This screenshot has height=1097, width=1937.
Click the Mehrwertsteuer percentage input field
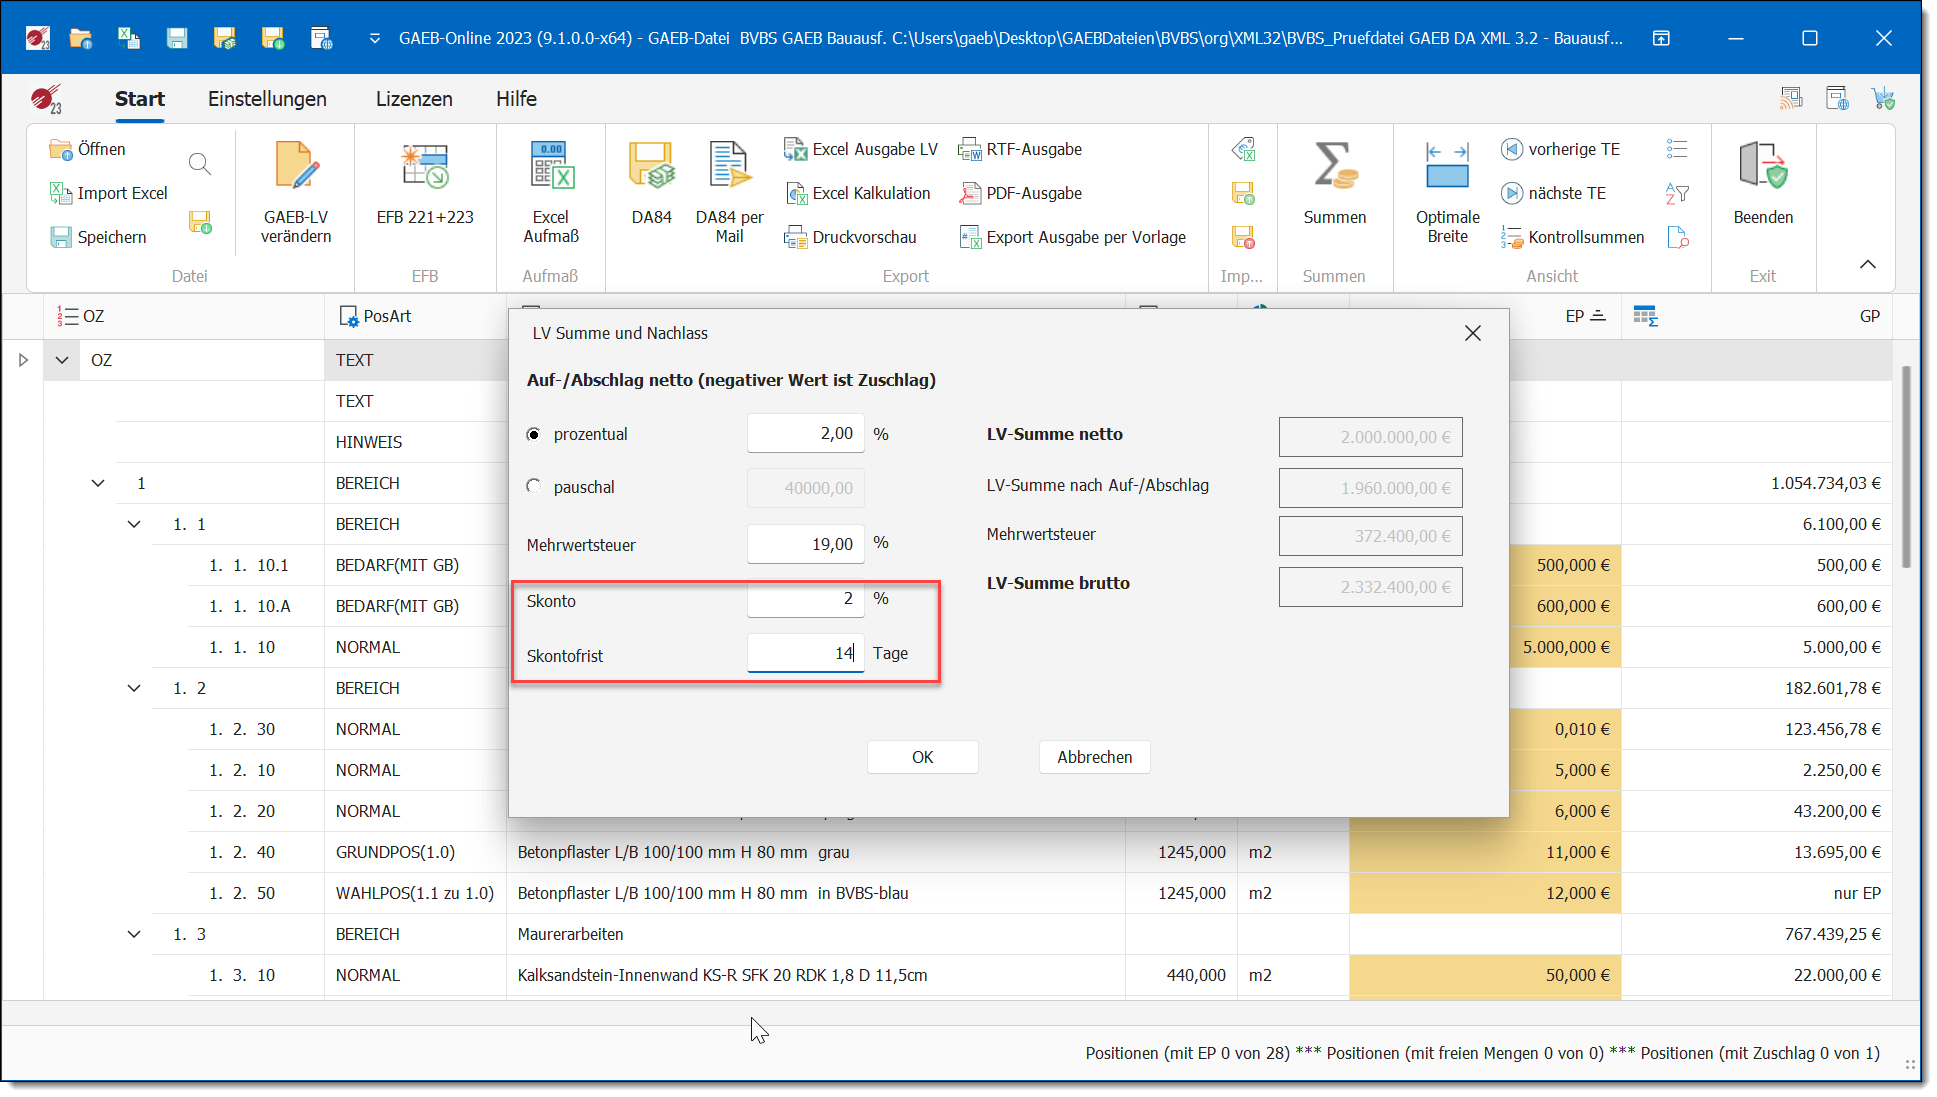805,544
